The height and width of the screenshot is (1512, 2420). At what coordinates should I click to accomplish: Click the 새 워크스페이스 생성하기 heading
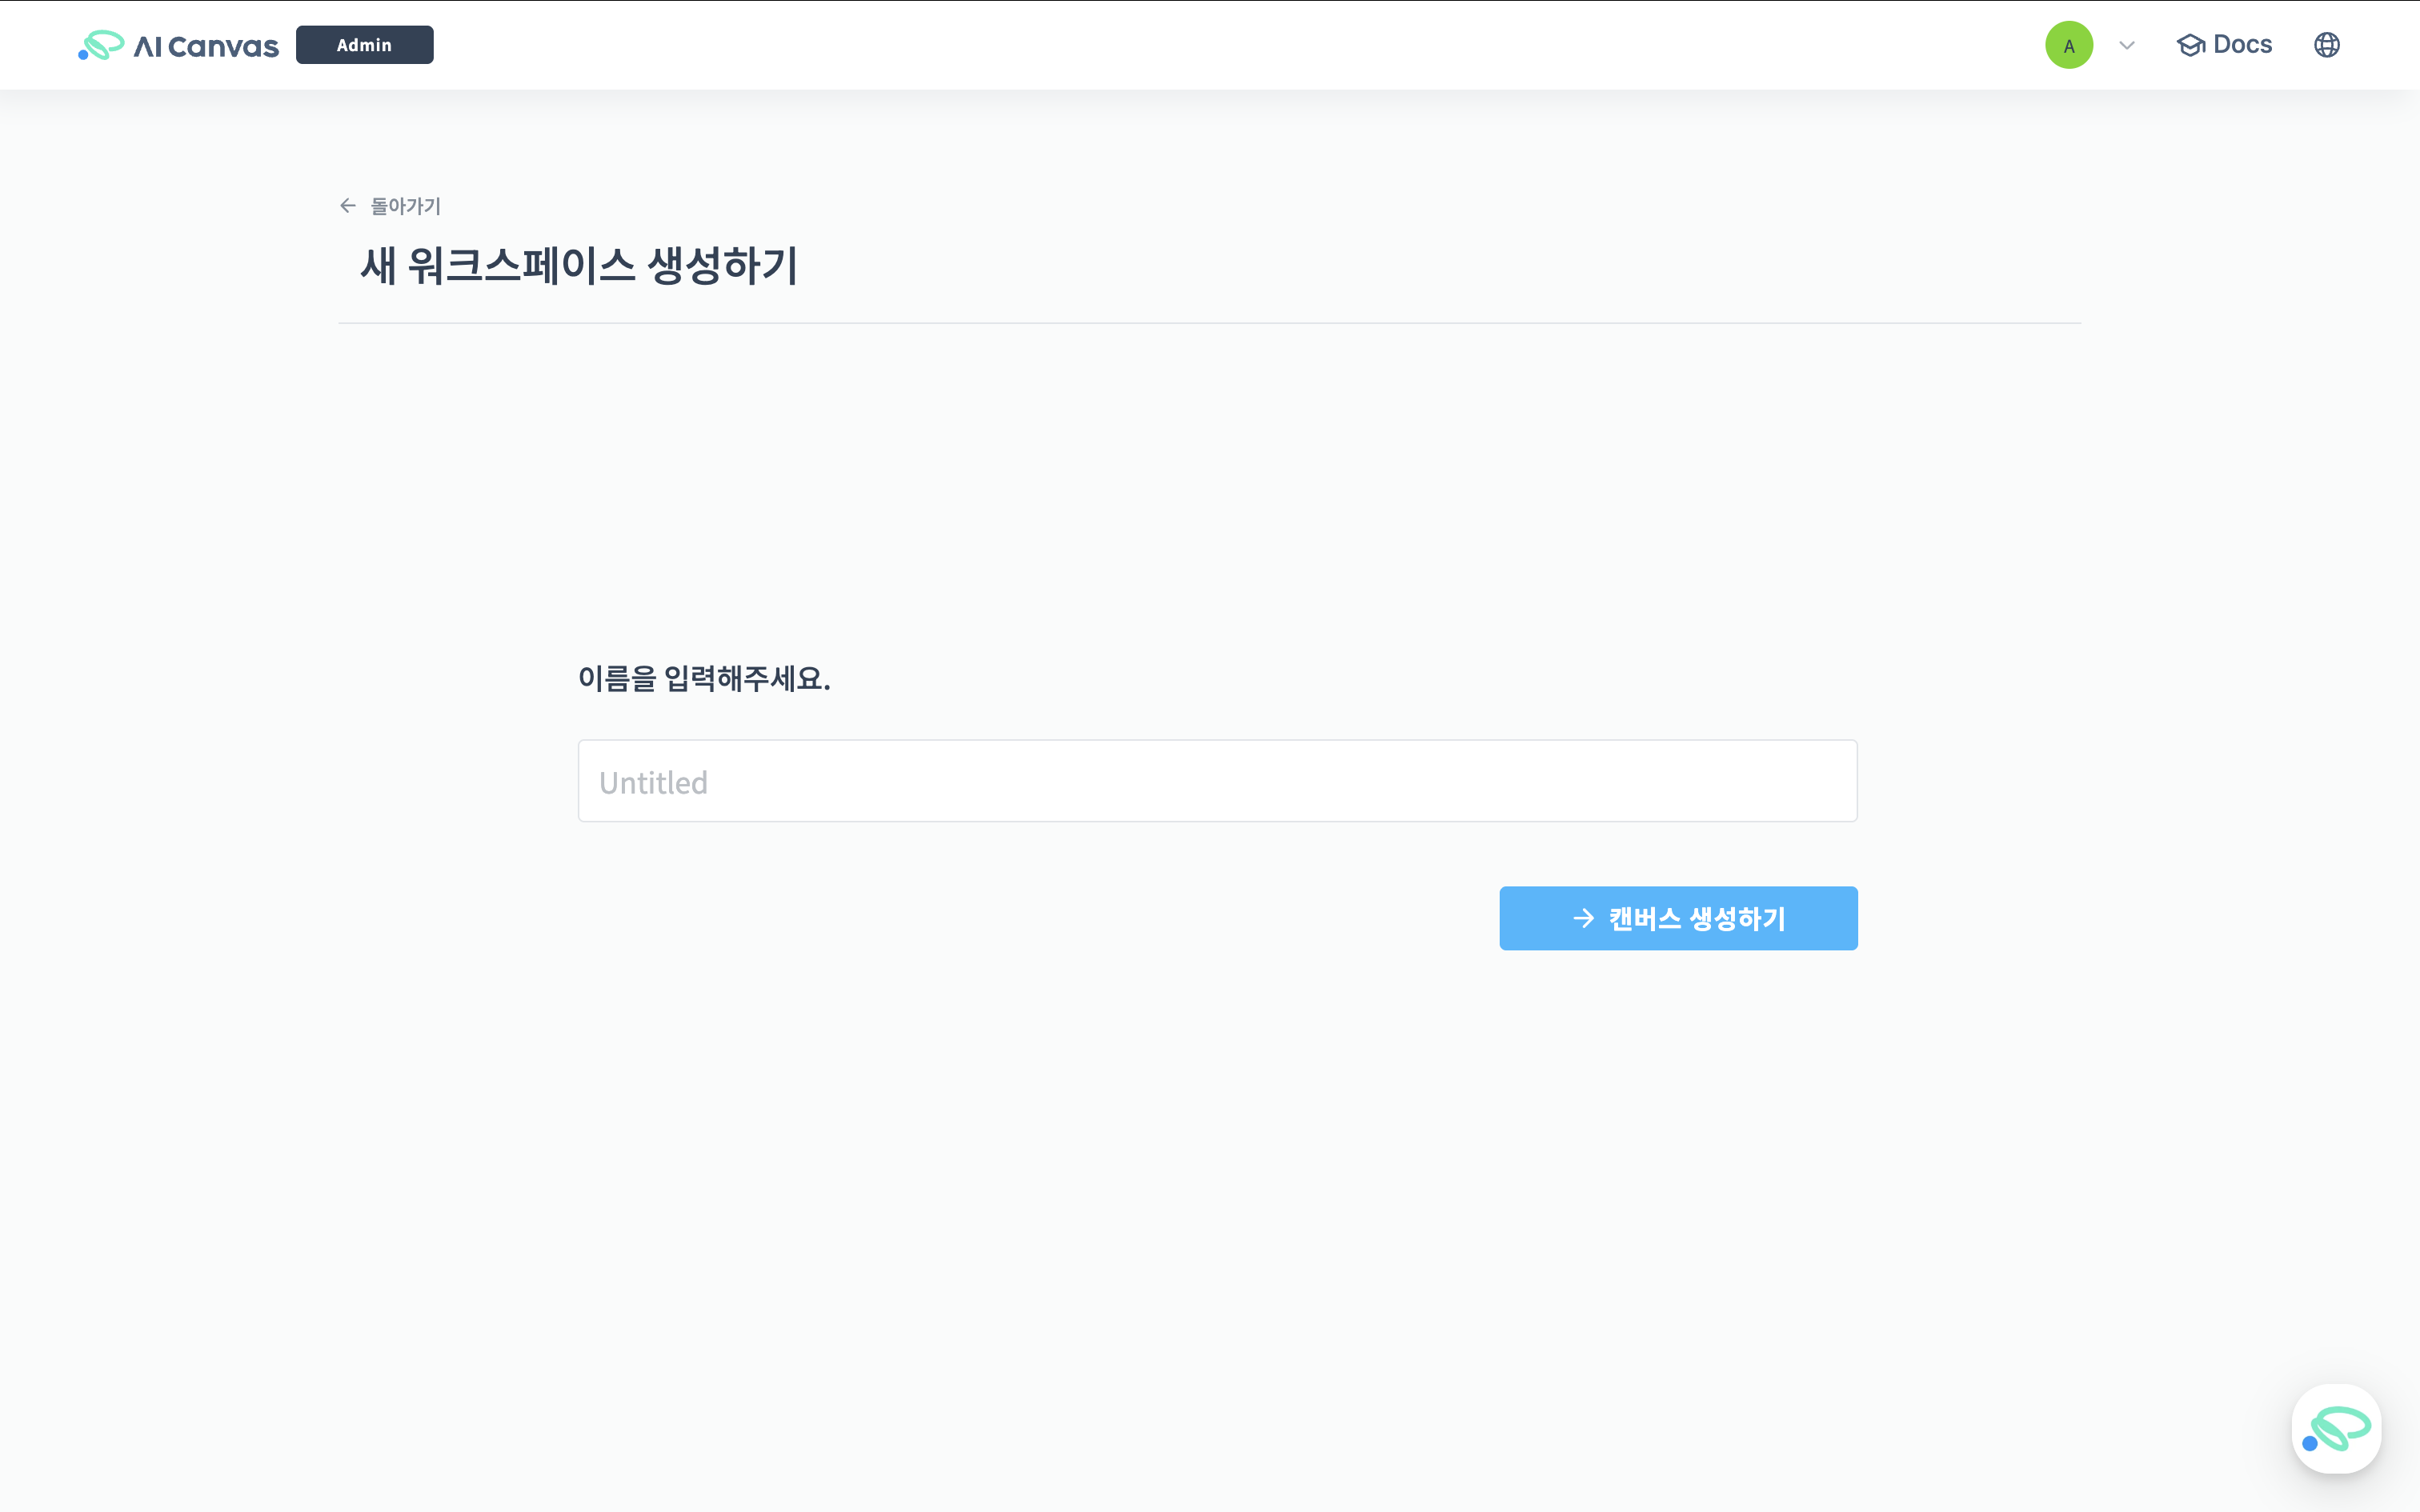click(x=579, y=266)
